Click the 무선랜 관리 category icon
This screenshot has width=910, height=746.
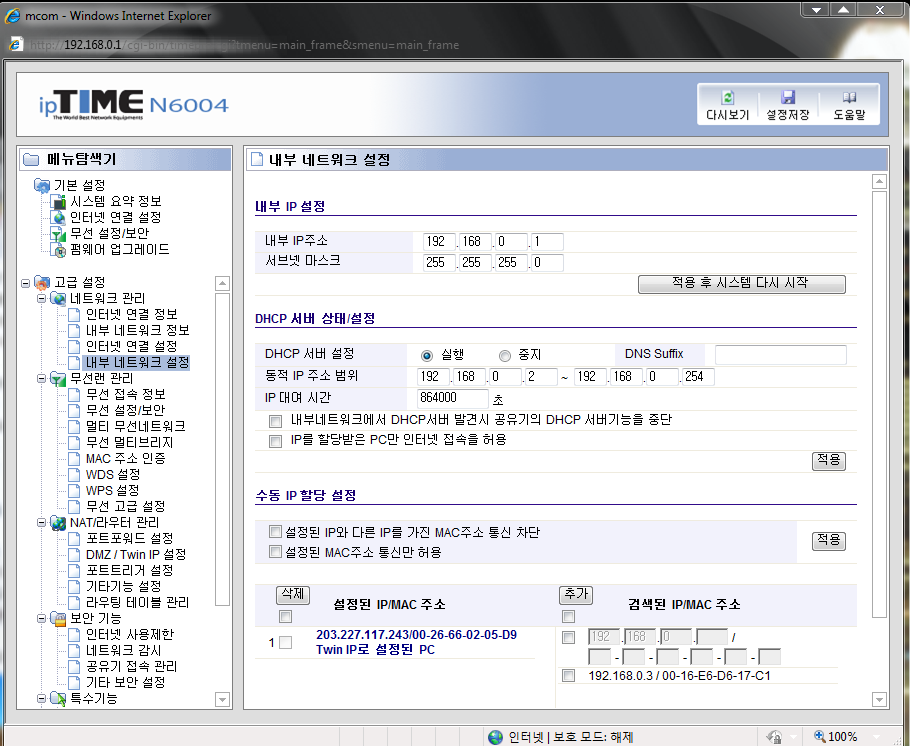[x=58, y=379]
